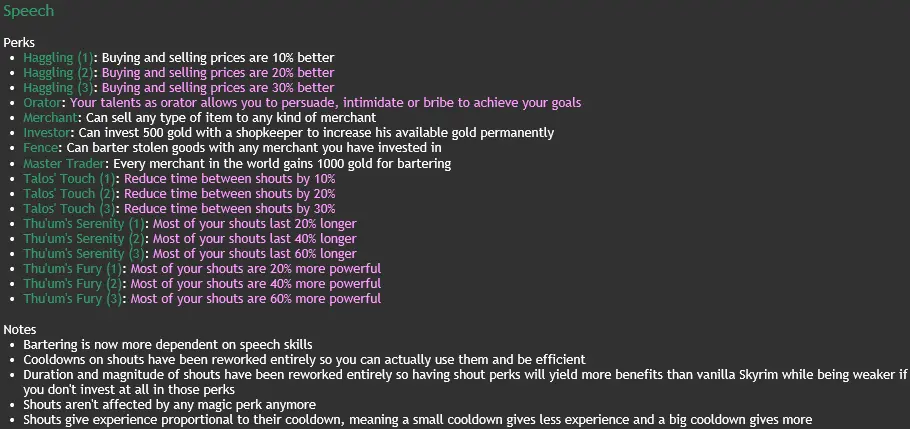Click the Merchant perk name
The width and height of the screenshot is (910, 429).
pyautogui.click(x=50, y=118)
